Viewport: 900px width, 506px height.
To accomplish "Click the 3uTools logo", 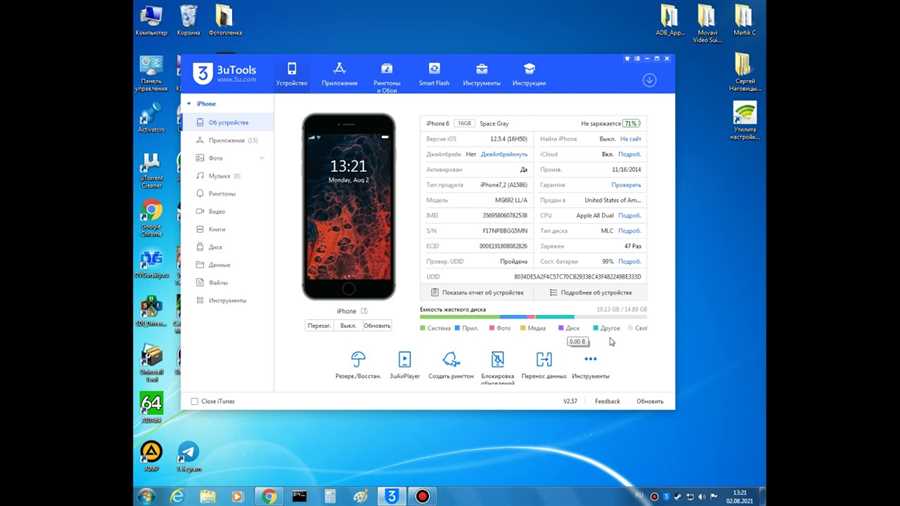I will 224,73.
